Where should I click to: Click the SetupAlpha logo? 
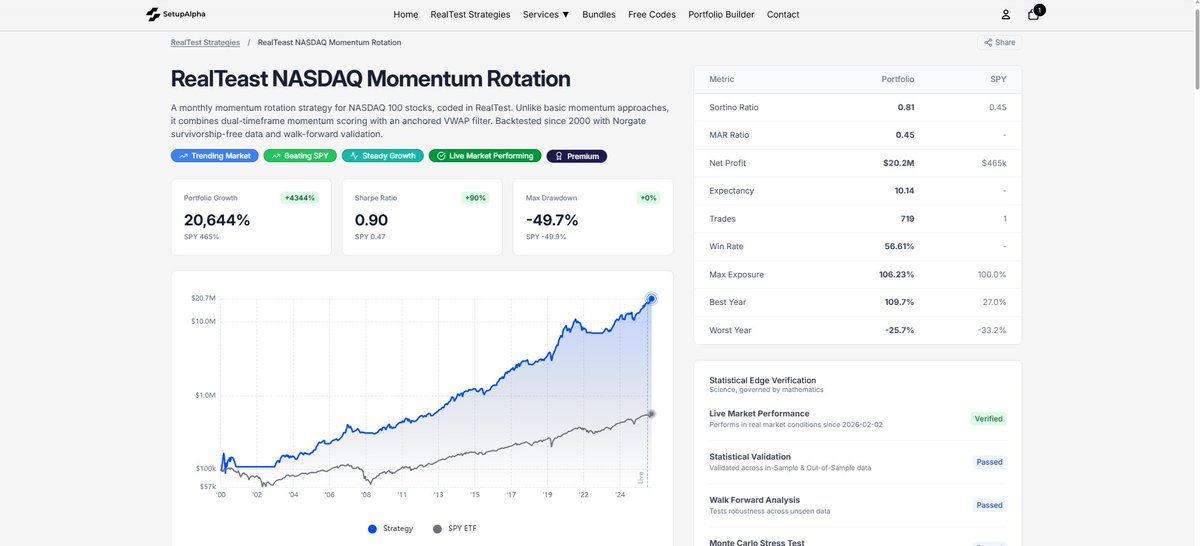(x=175, y=14)
